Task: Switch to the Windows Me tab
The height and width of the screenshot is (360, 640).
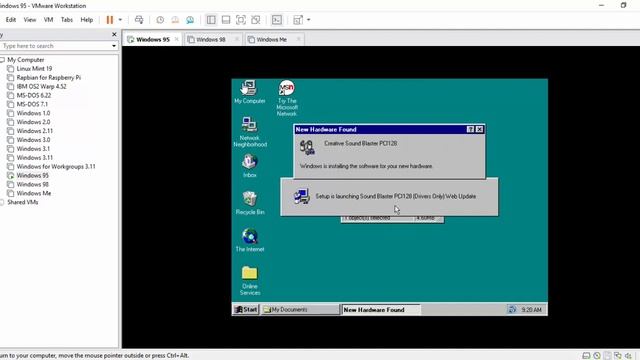Action: [x=271, y=40]
